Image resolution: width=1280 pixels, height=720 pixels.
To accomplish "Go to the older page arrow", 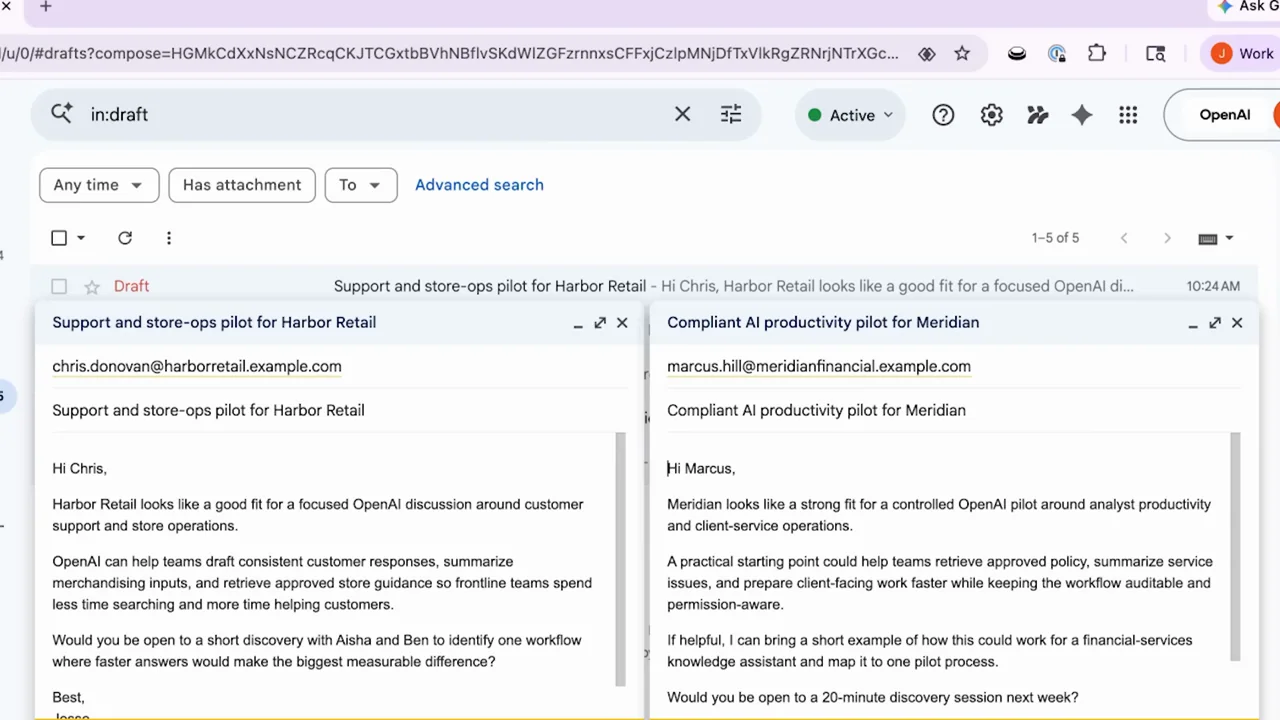I will click(1167, 238).
